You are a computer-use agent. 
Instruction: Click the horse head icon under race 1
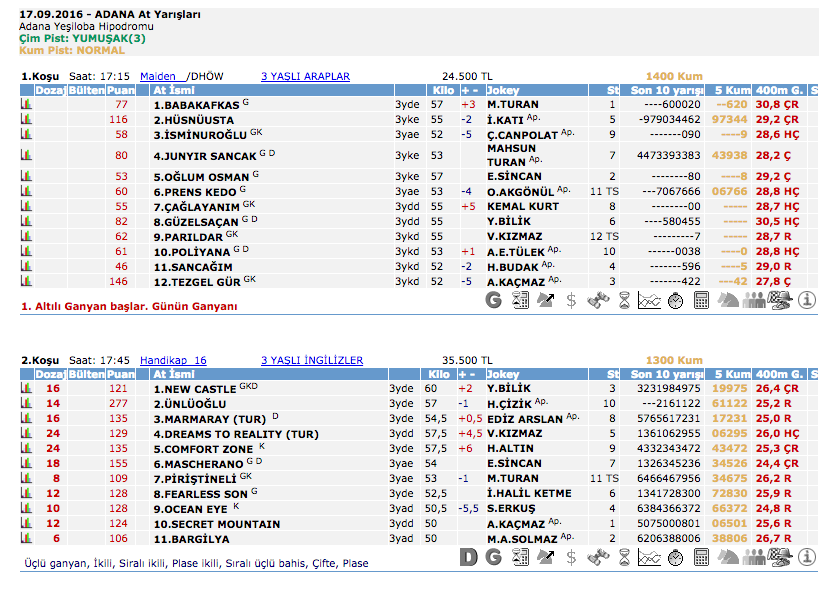click(x=727, y=299)
